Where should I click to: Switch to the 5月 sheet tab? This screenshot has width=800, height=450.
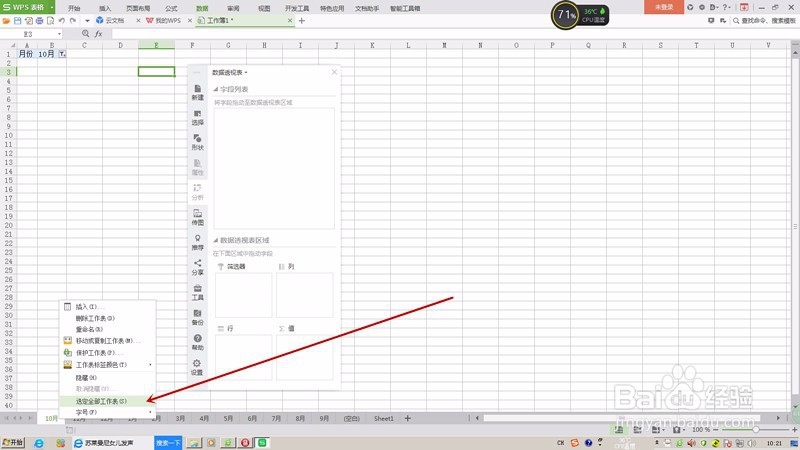tap(228, 418)
